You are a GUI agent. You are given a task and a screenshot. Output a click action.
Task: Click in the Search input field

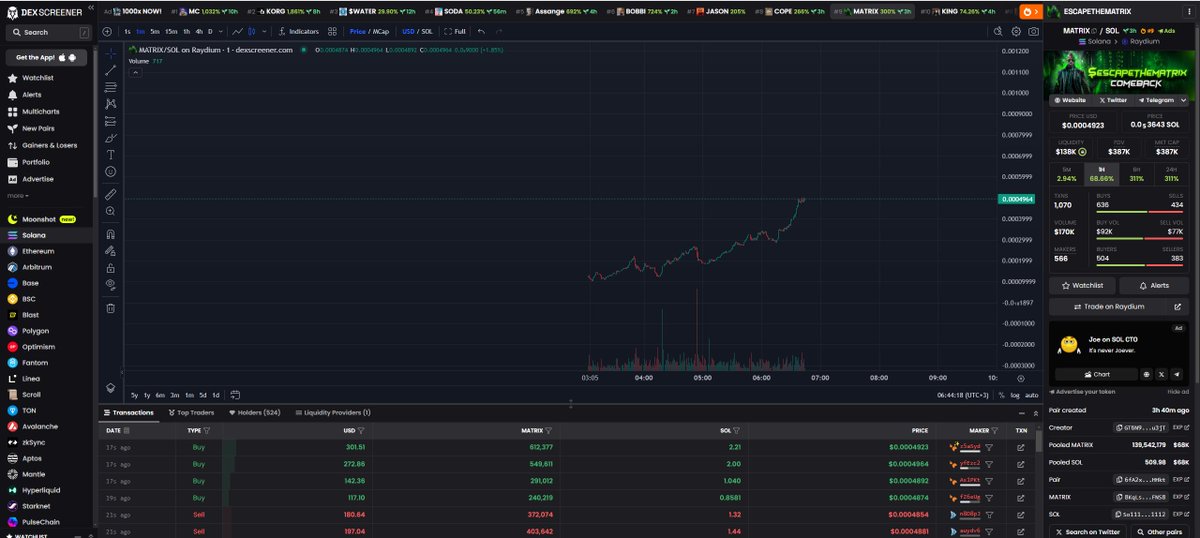[x=48, y=32]
